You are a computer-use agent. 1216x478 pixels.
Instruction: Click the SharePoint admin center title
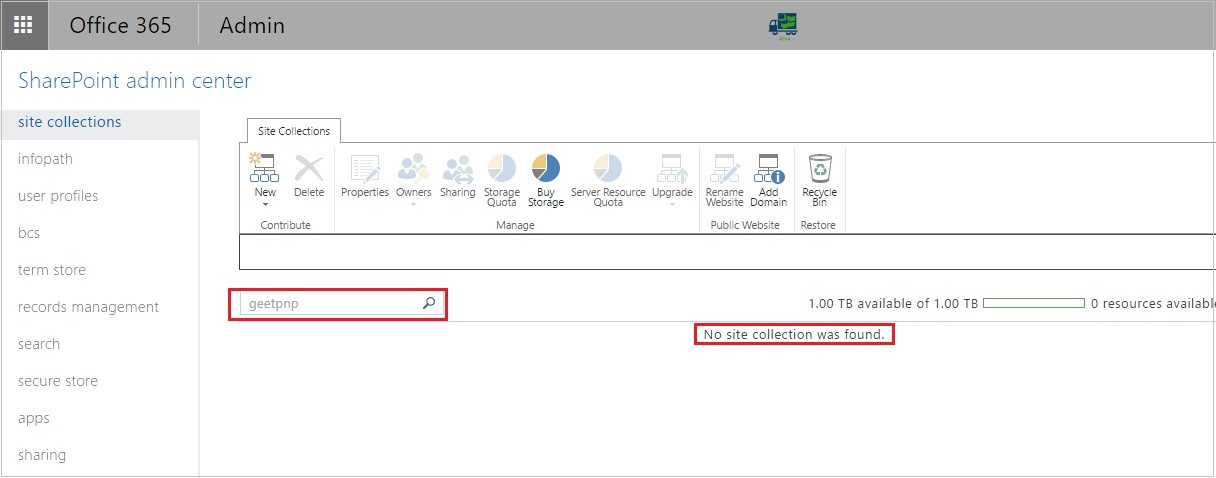pos(135,81)
